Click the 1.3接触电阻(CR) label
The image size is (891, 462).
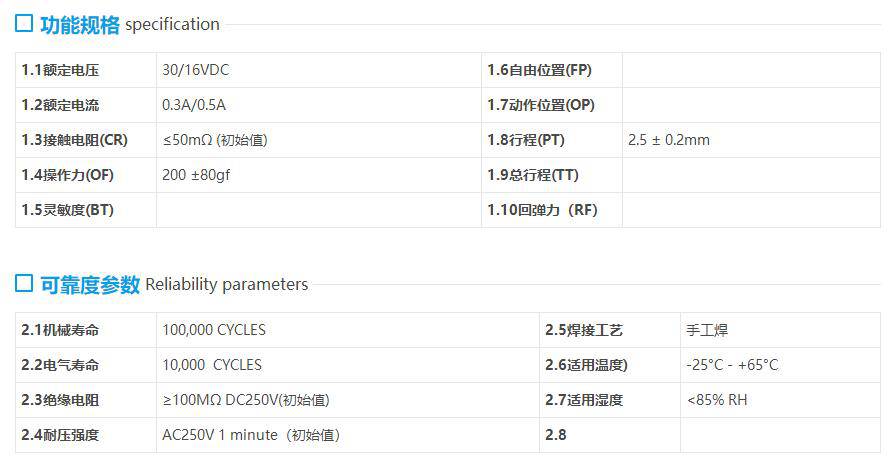pos(75,140)
